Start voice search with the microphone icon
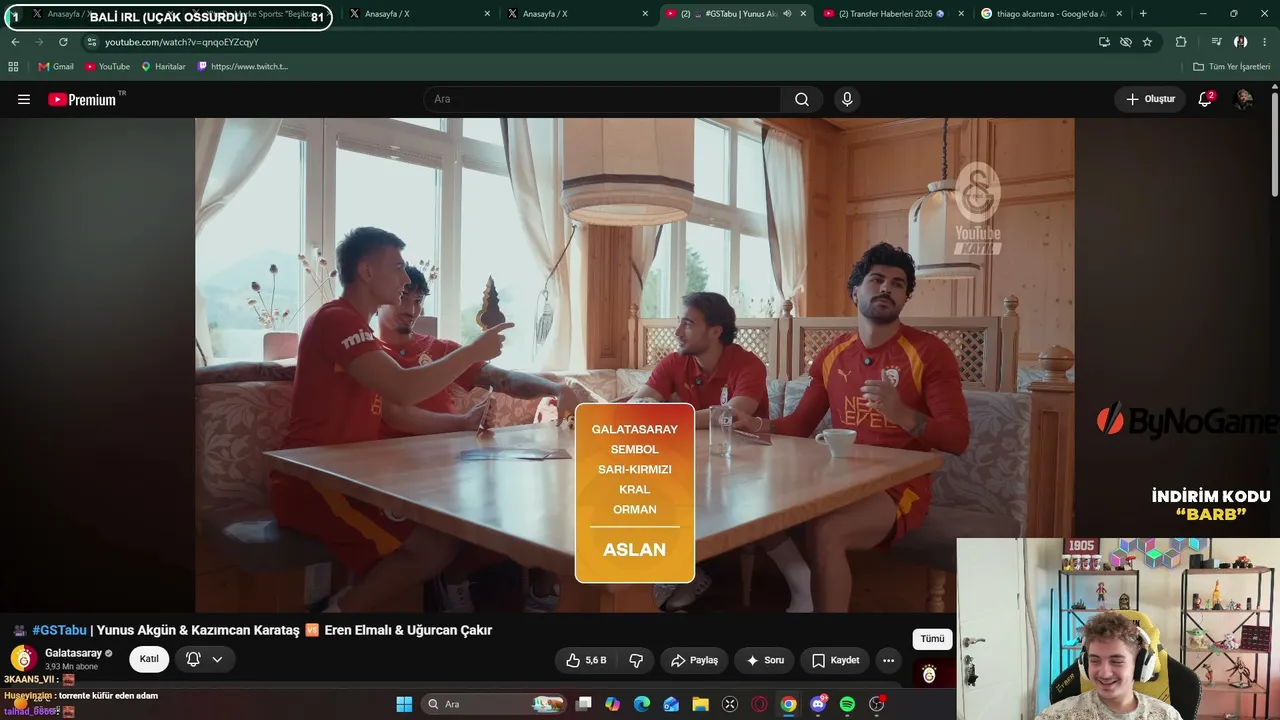This screenshot has height=720, width=1280. (847, 99)
